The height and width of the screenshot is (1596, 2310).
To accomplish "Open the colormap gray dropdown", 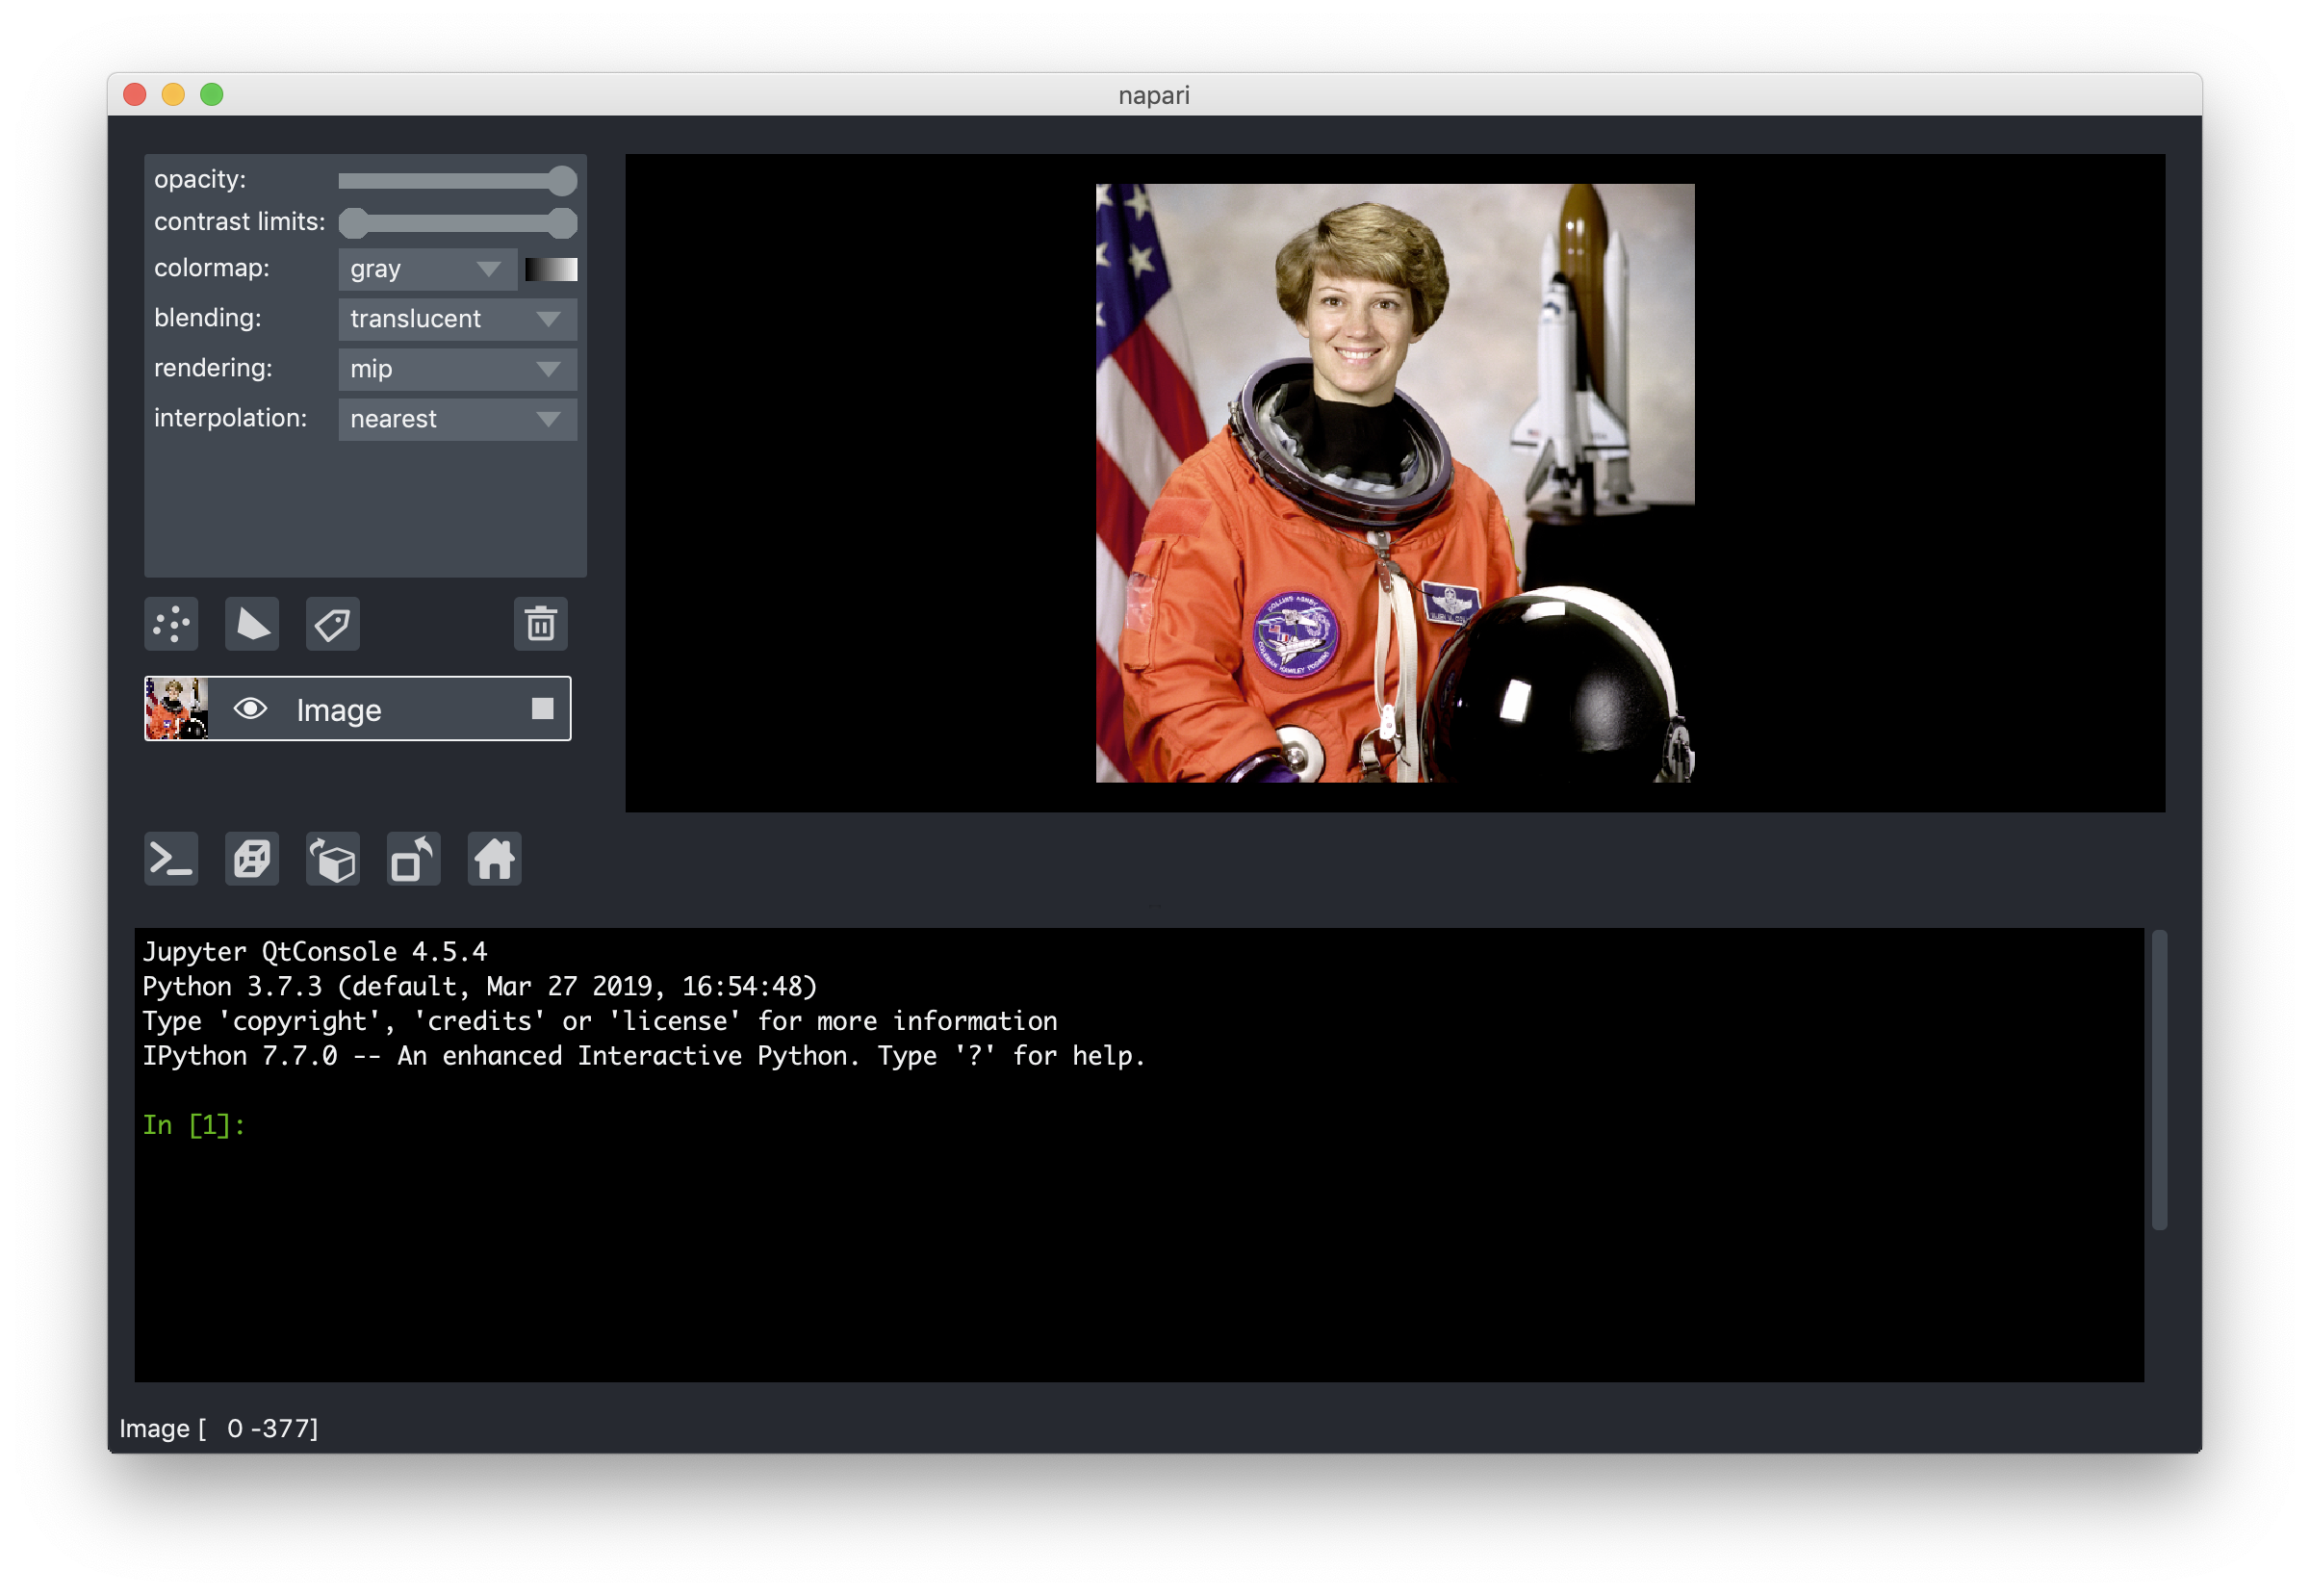I will tap(427, 269).
